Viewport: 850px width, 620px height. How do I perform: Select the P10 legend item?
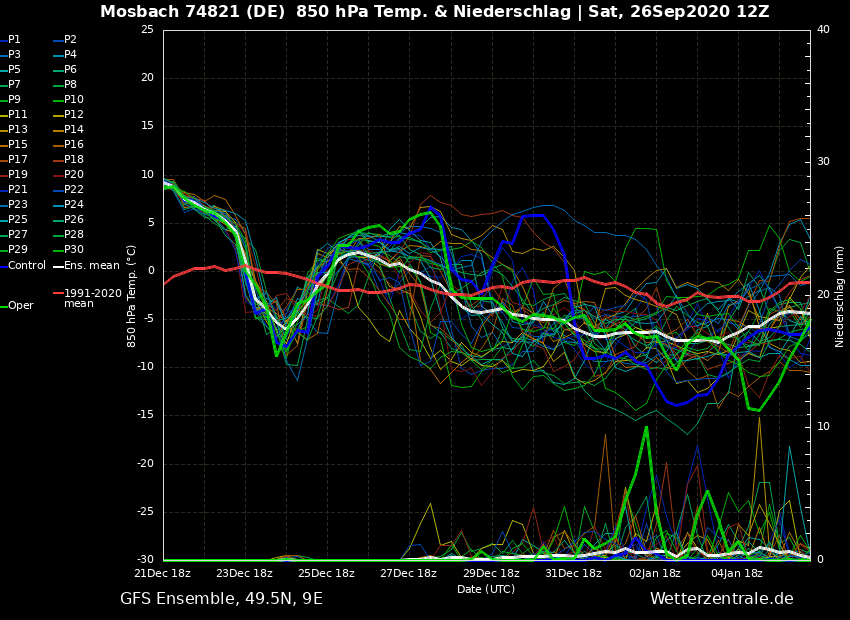pos(74,100)
